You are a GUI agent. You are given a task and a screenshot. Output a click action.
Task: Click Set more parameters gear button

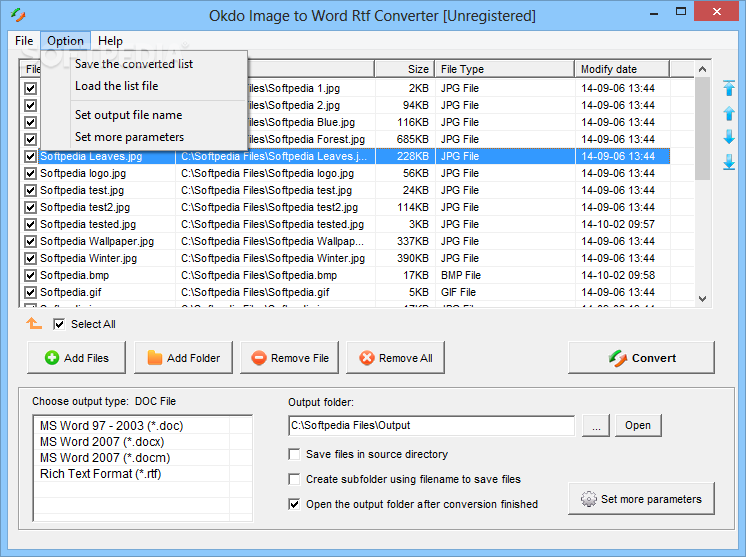point(641,499)
